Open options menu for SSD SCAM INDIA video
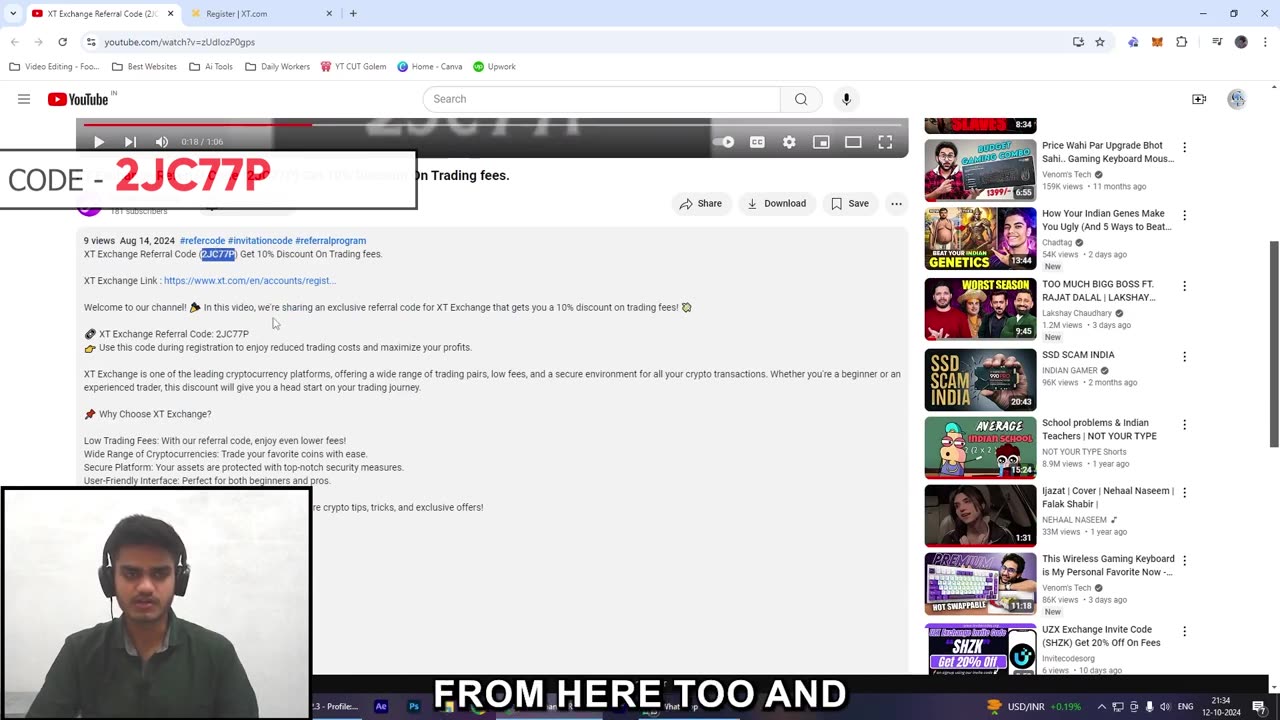 point(1184,357)
